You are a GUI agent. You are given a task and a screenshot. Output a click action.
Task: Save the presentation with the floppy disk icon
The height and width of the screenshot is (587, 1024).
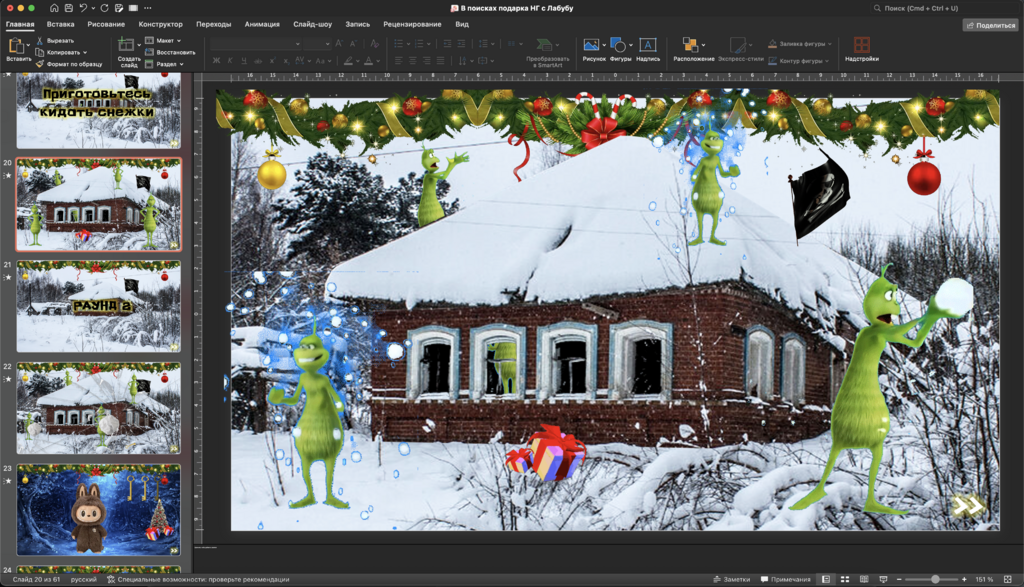69,8
